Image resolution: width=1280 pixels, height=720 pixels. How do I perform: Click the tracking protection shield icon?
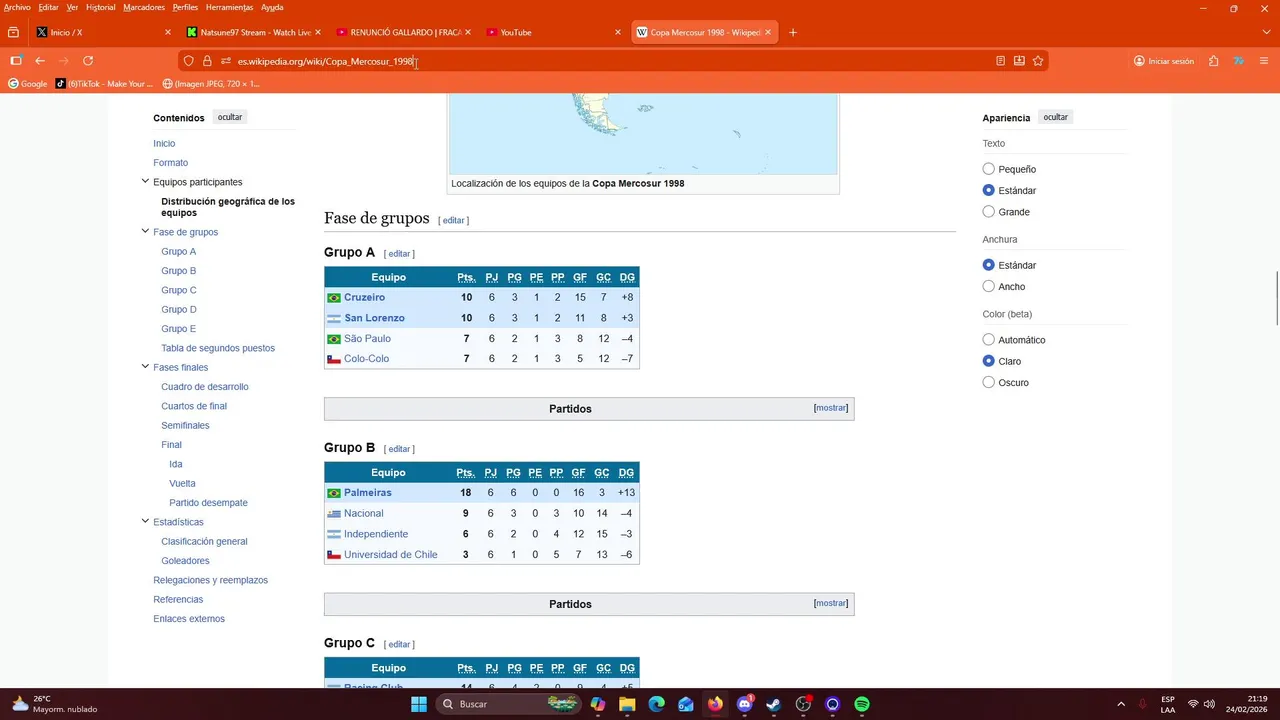click(x=188, y=61)
